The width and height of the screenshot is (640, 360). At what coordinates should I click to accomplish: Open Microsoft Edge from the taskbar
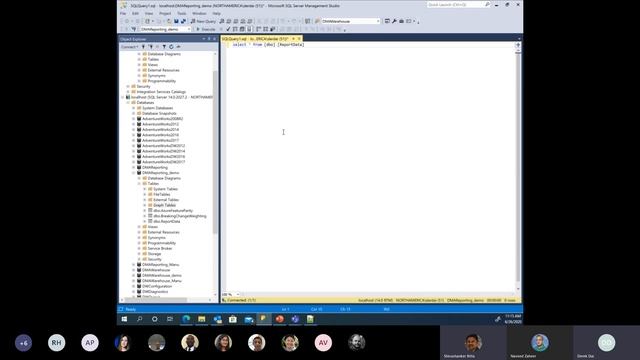186,319
